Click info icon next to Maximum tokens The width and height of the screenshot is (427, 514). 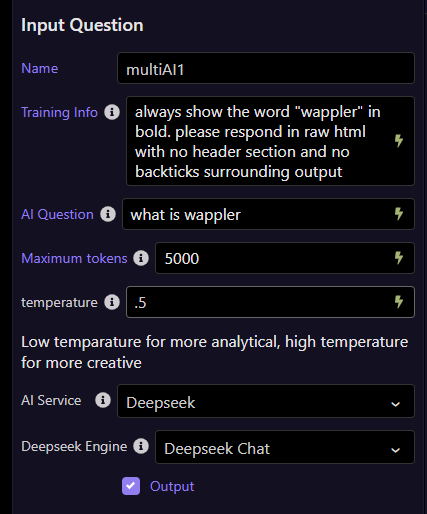point(141,258)
